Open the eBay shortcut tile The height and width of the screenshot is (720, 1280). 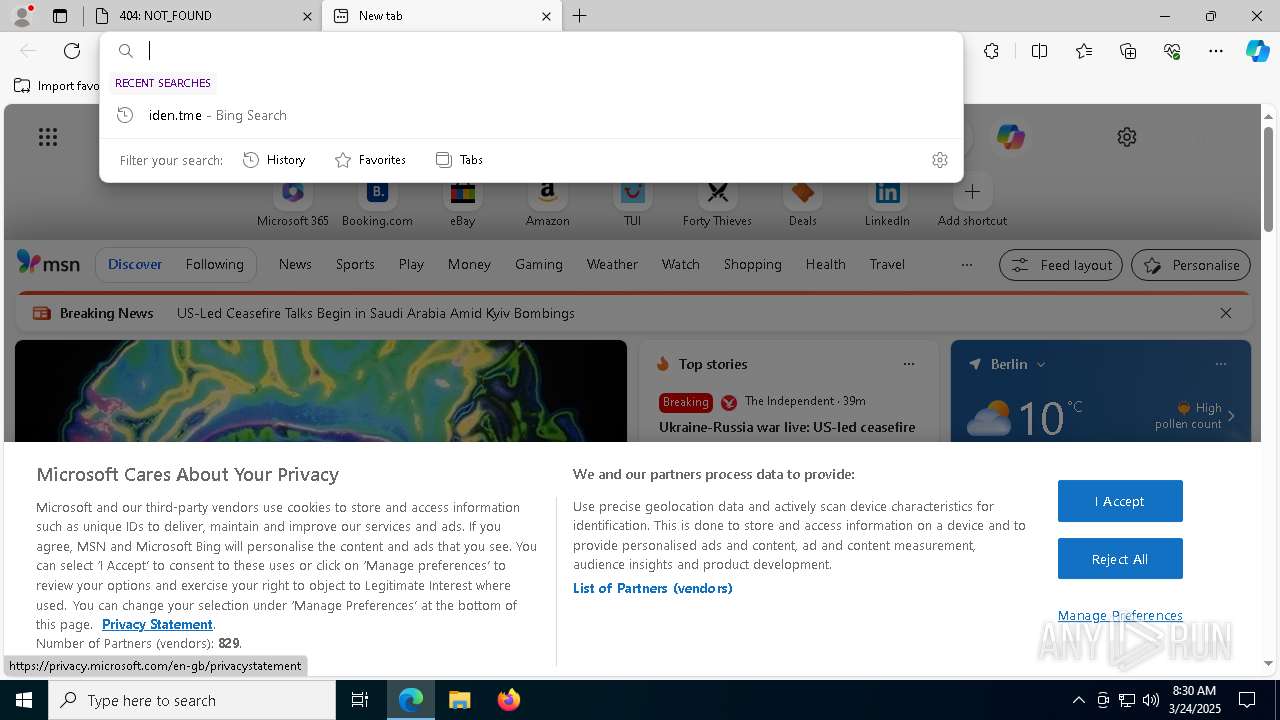(x=462, y=203)
